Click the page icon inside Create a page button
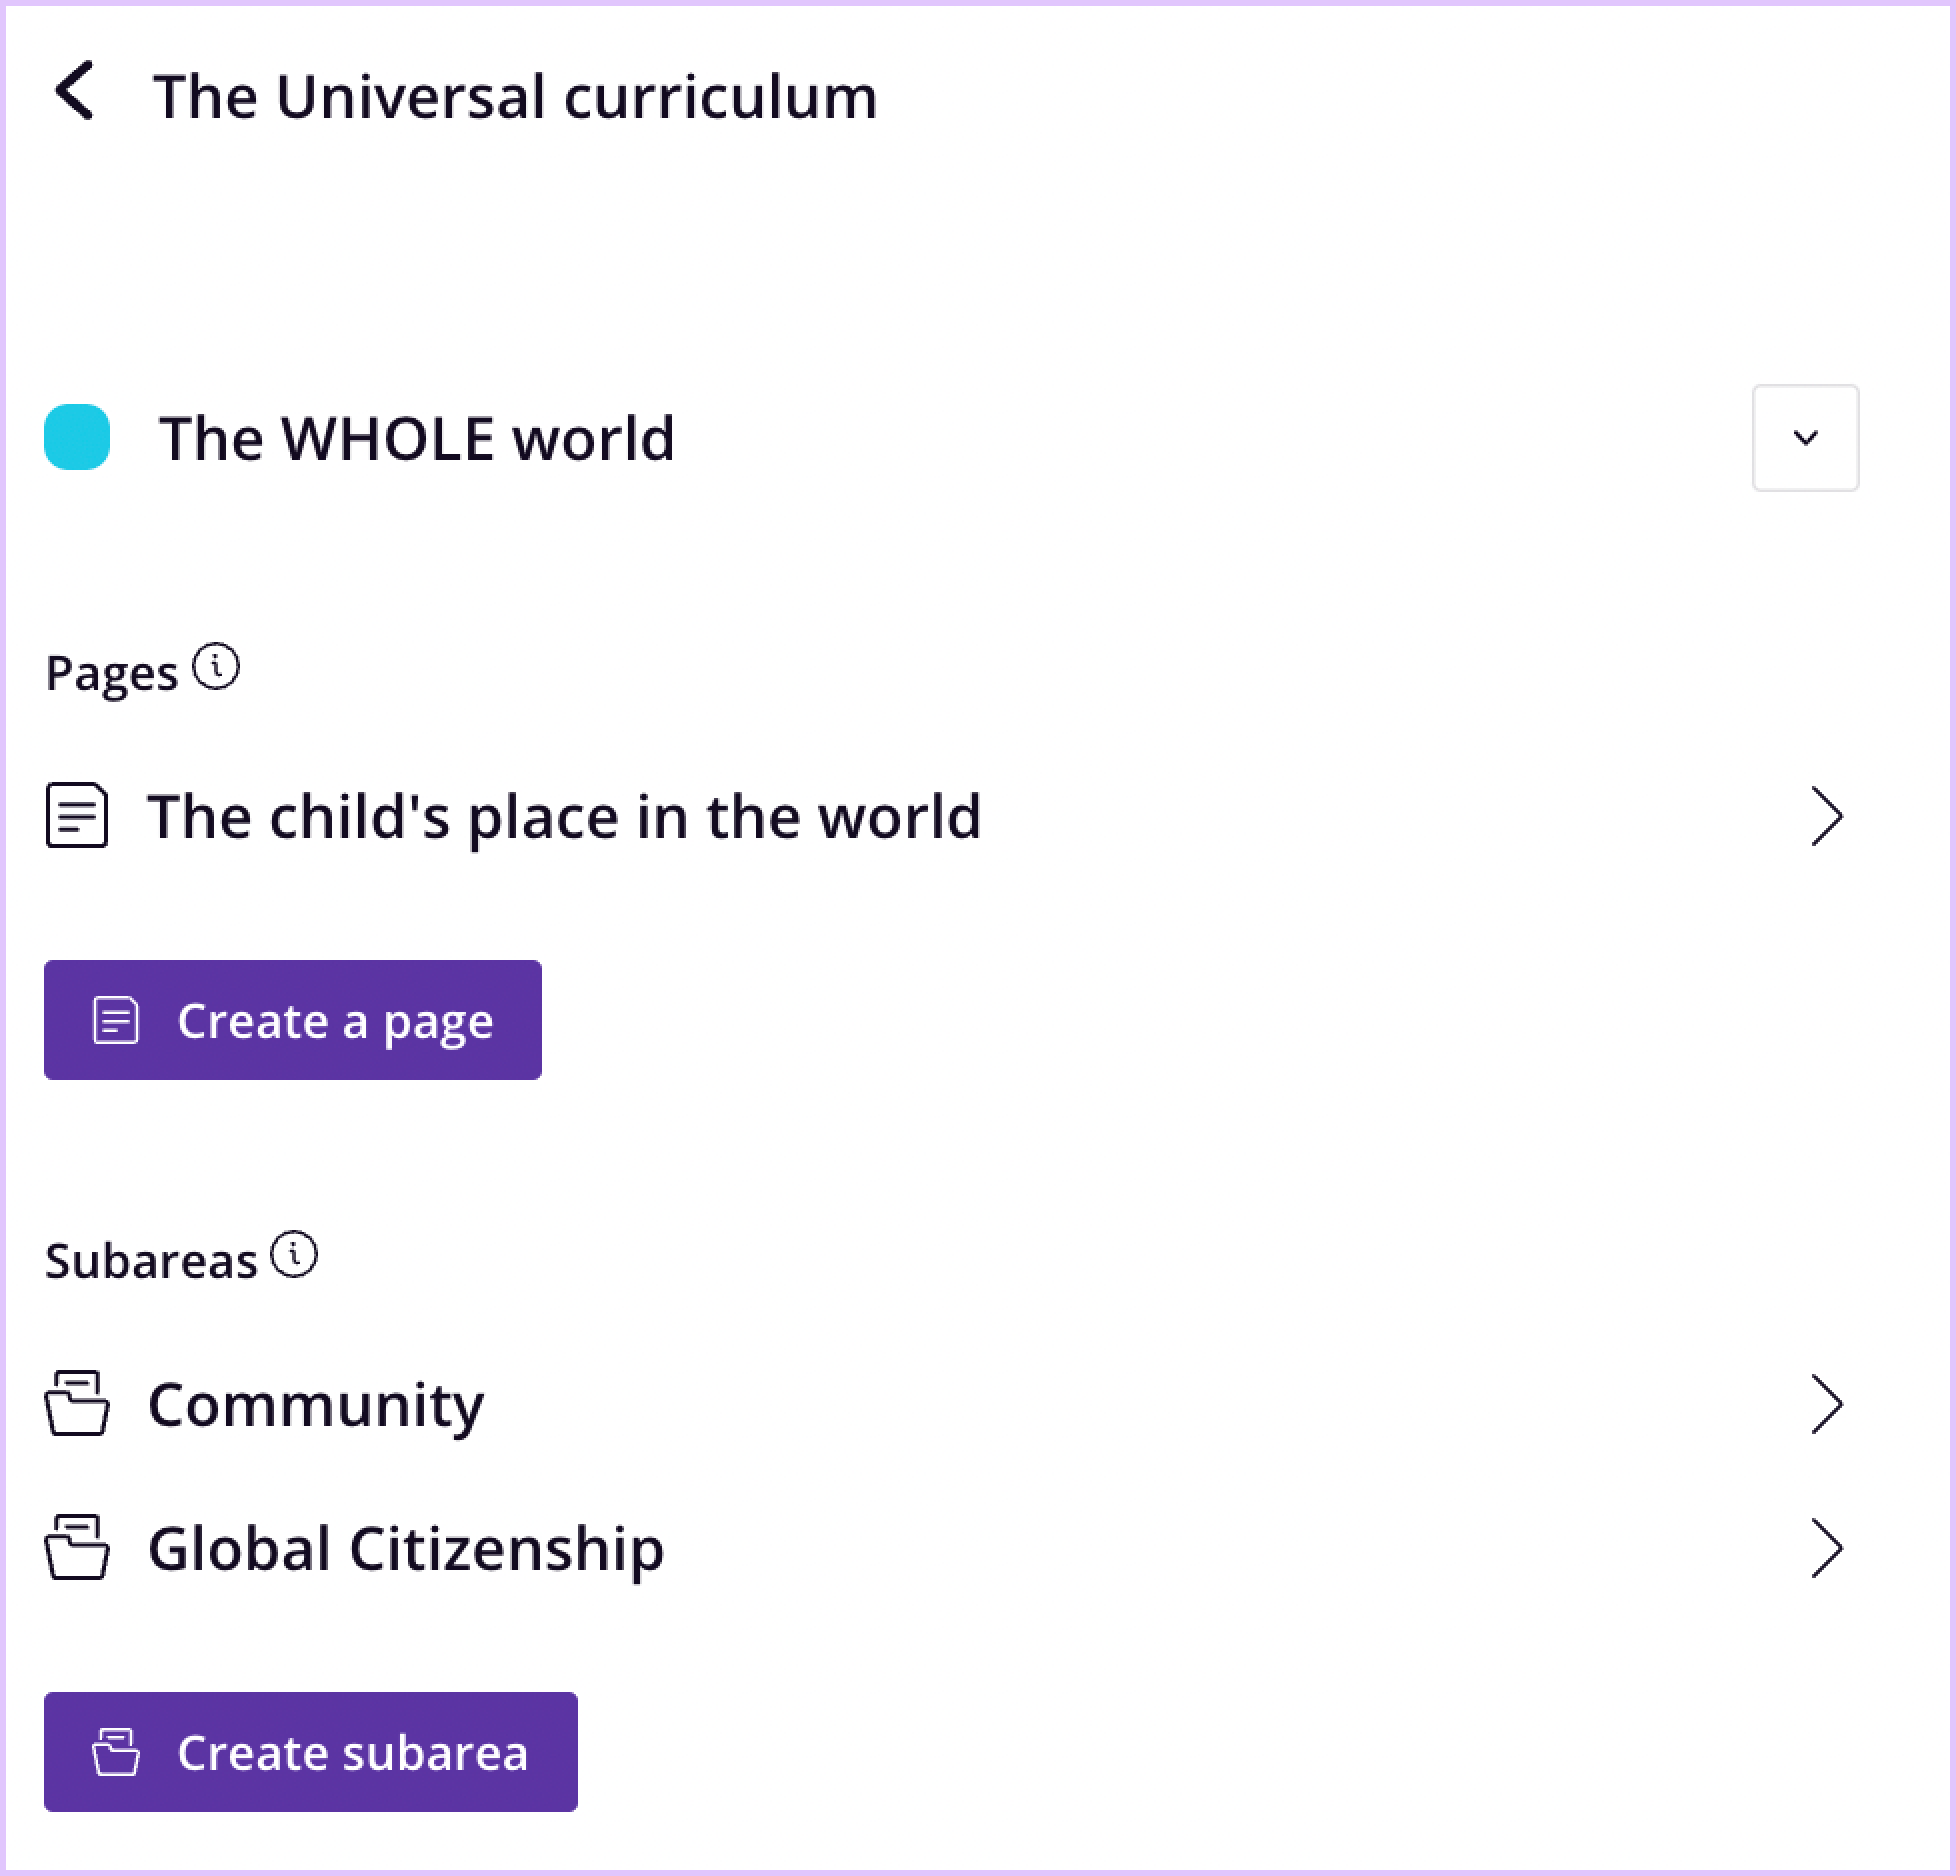The width and height of the screenshot is (1956, 1876). tap(115, 1020)
